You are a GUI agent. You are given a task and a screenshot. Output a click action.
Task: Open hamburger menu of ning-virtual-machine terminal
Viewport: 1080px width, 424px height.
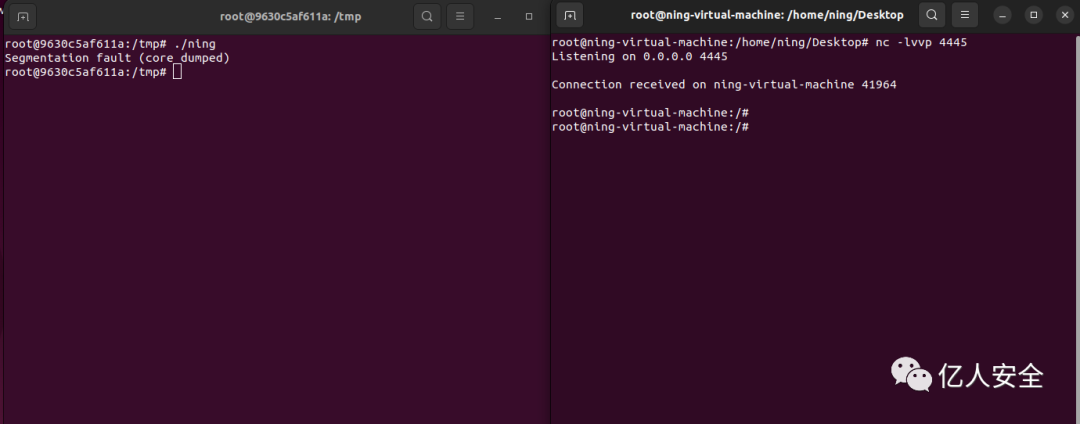(965, 14)
